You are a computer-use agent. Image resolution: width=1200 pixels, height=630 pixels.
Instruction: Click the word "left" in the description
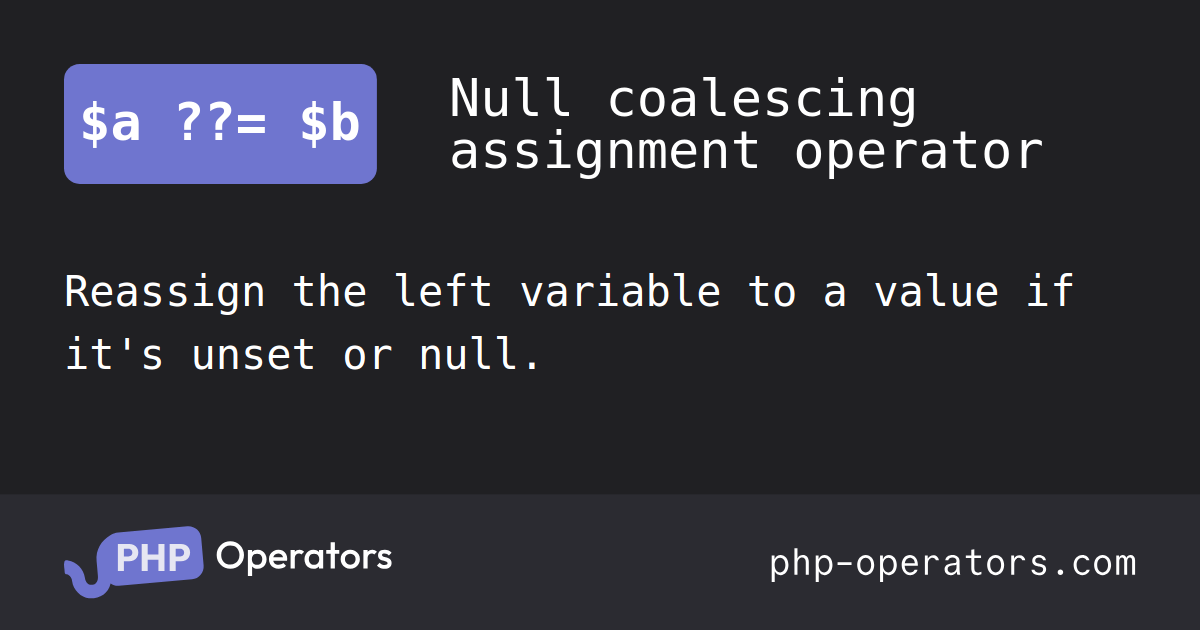(443, 292)
